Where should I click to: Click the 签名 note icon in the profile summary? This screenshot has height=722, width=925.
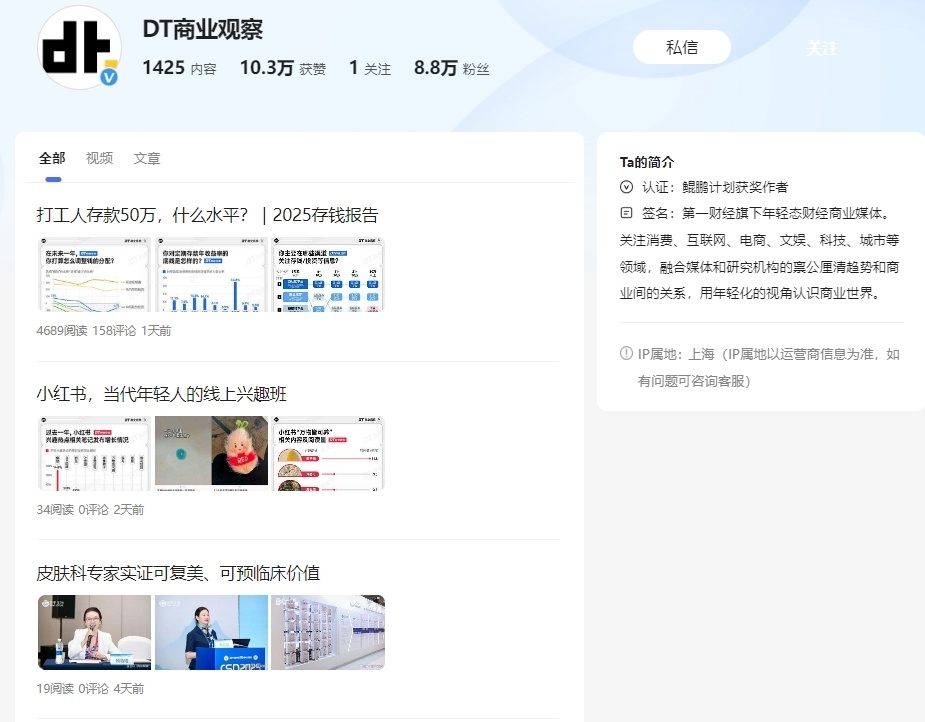[x=625, y=213]
